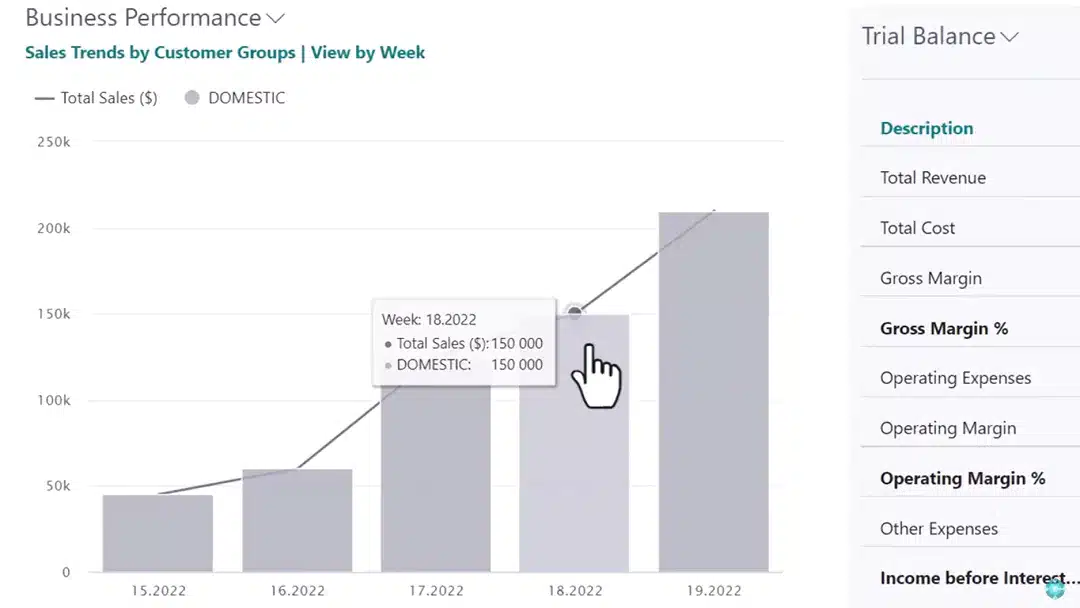The height and width of the screenshot is (608, 1080).
Task: Open the Trial Balance dropdown chevron
Action: (1009, 37)
